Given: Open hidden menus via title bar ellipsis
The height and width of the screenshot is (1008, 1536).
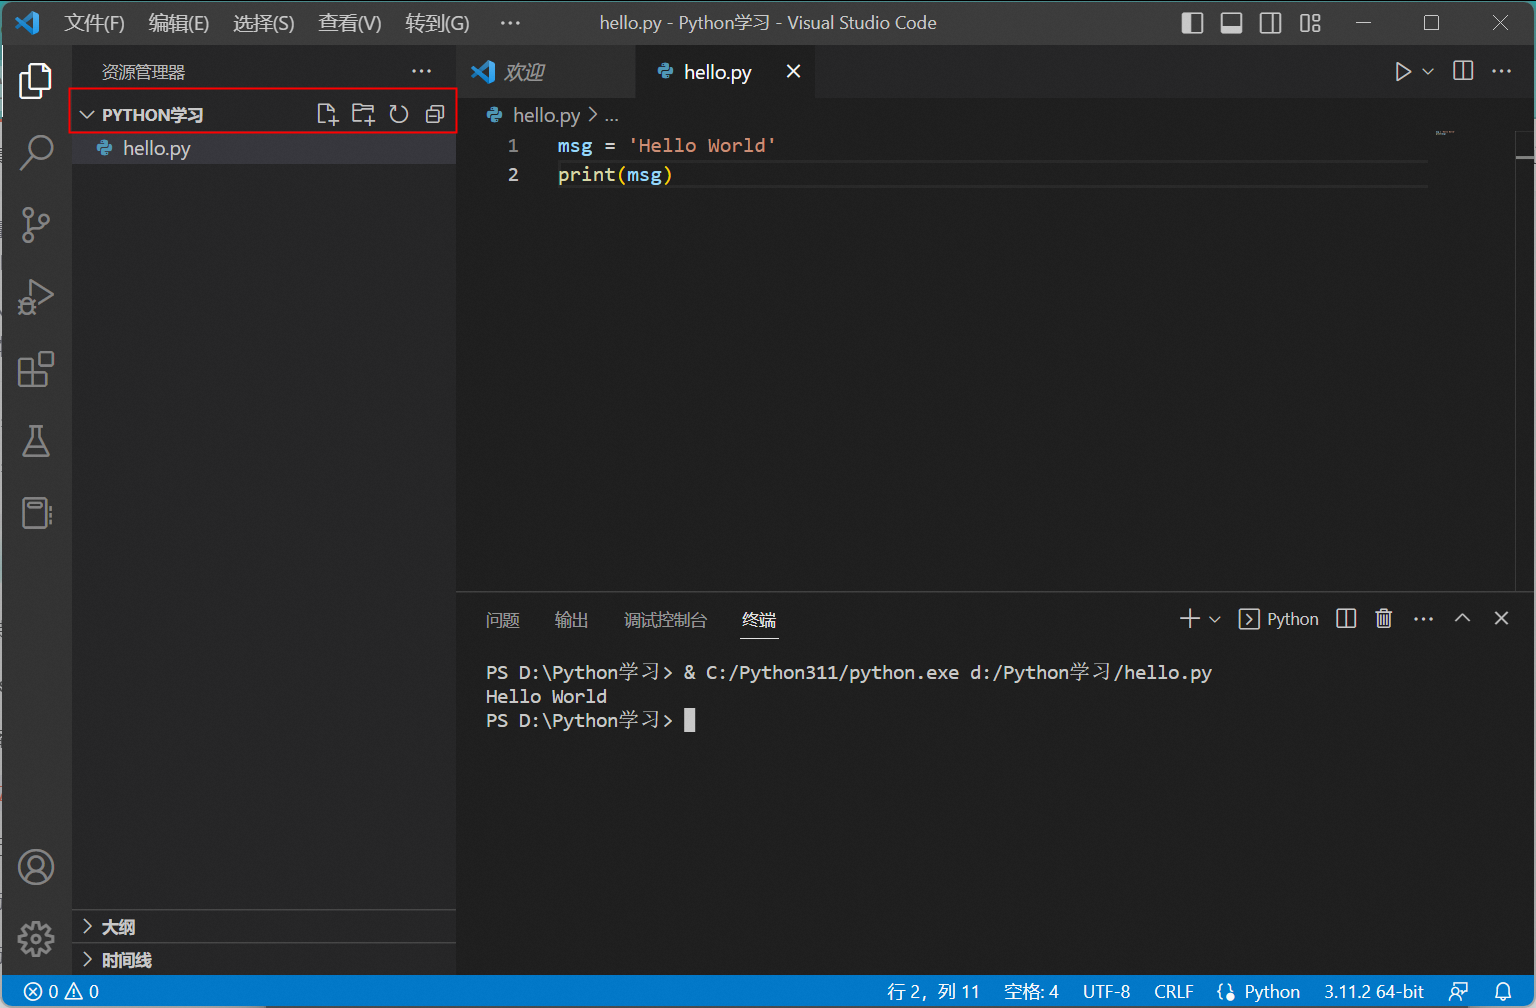Looking at the screenshot, I should click(510, 23).
